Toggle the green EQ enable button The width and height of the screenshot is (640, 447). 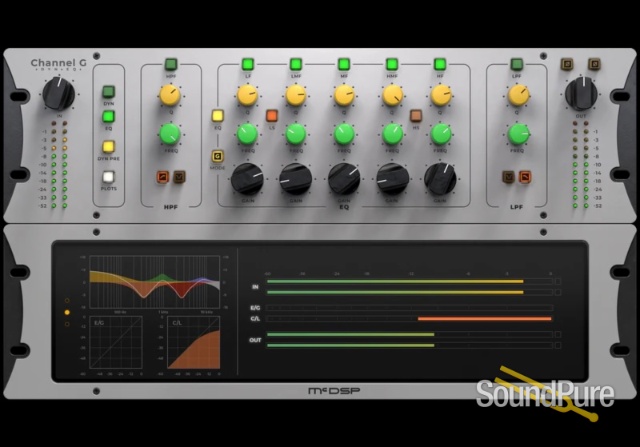point(108,118)
